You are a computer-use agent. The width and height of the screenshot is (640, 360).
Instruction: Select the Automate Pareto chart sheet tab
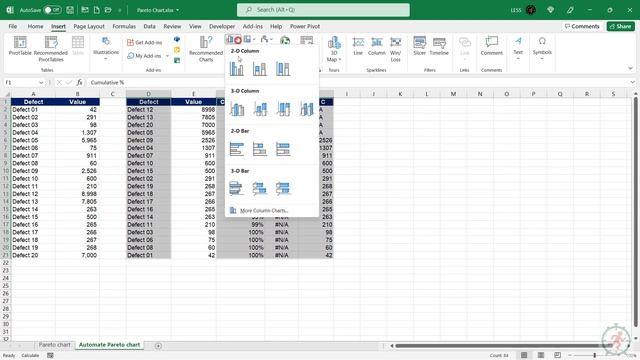(109, 345)
